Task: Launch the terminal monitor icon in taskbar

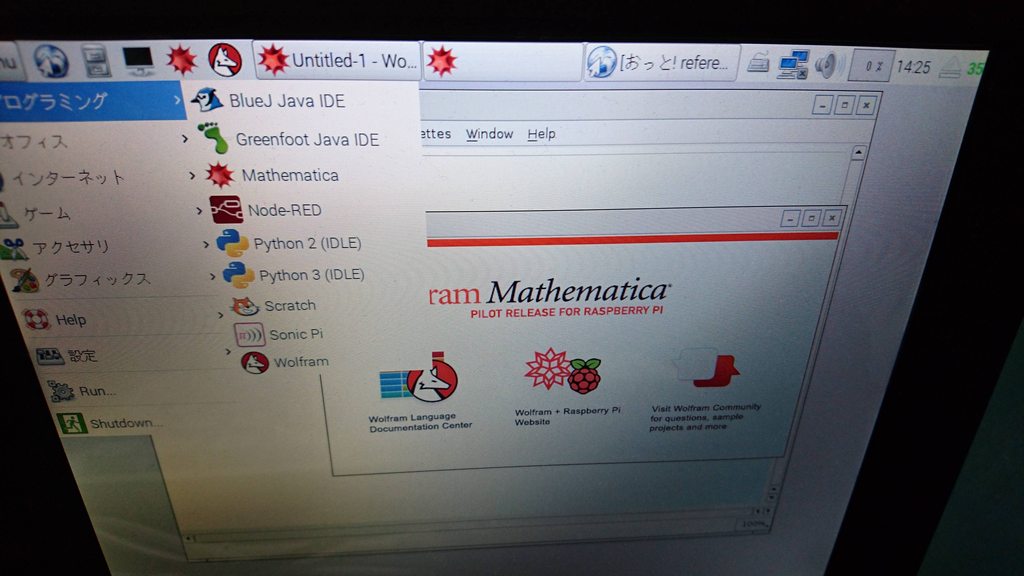Action: pyautogui.click(x=138, y=61)
